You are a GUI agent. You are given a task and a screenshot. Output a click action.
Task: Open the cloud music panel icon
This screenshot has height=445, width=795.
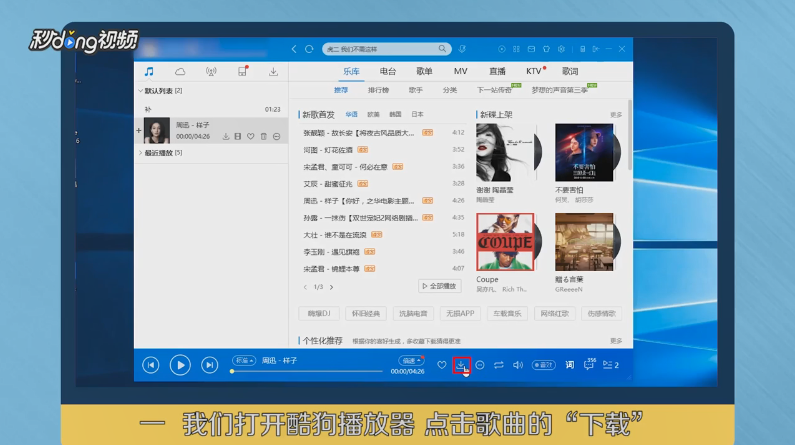(x=180, y=71)
